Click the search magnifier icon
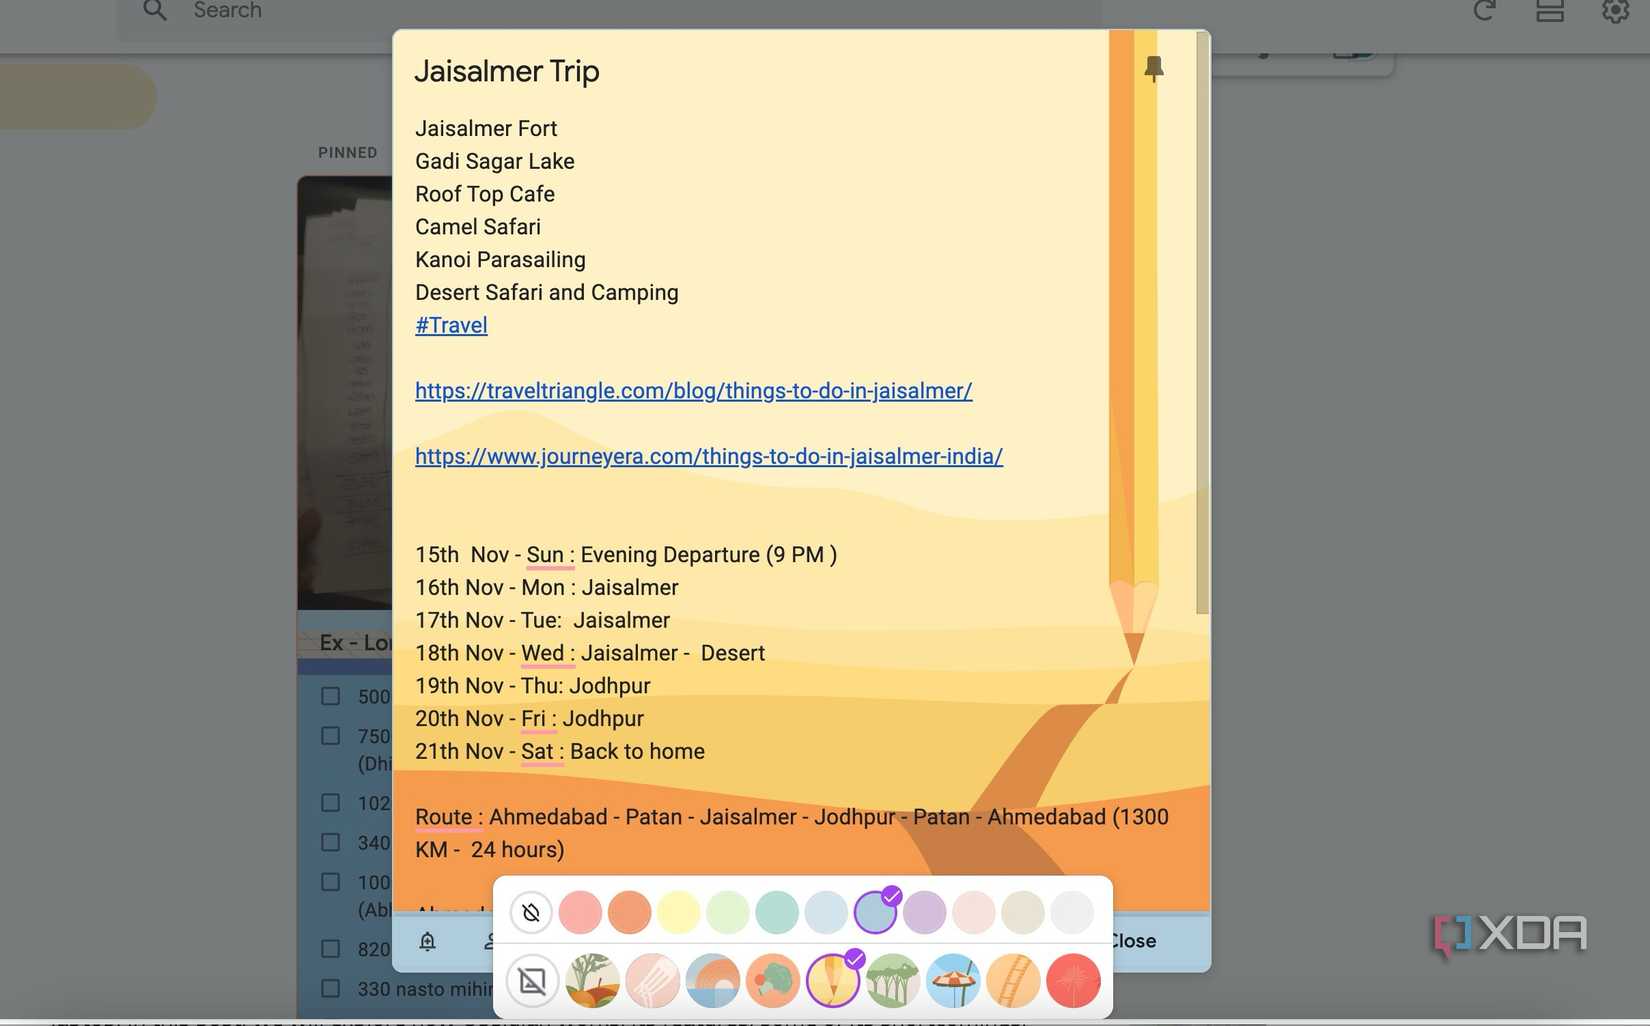1650x1026 pixels. click(154, 11)
